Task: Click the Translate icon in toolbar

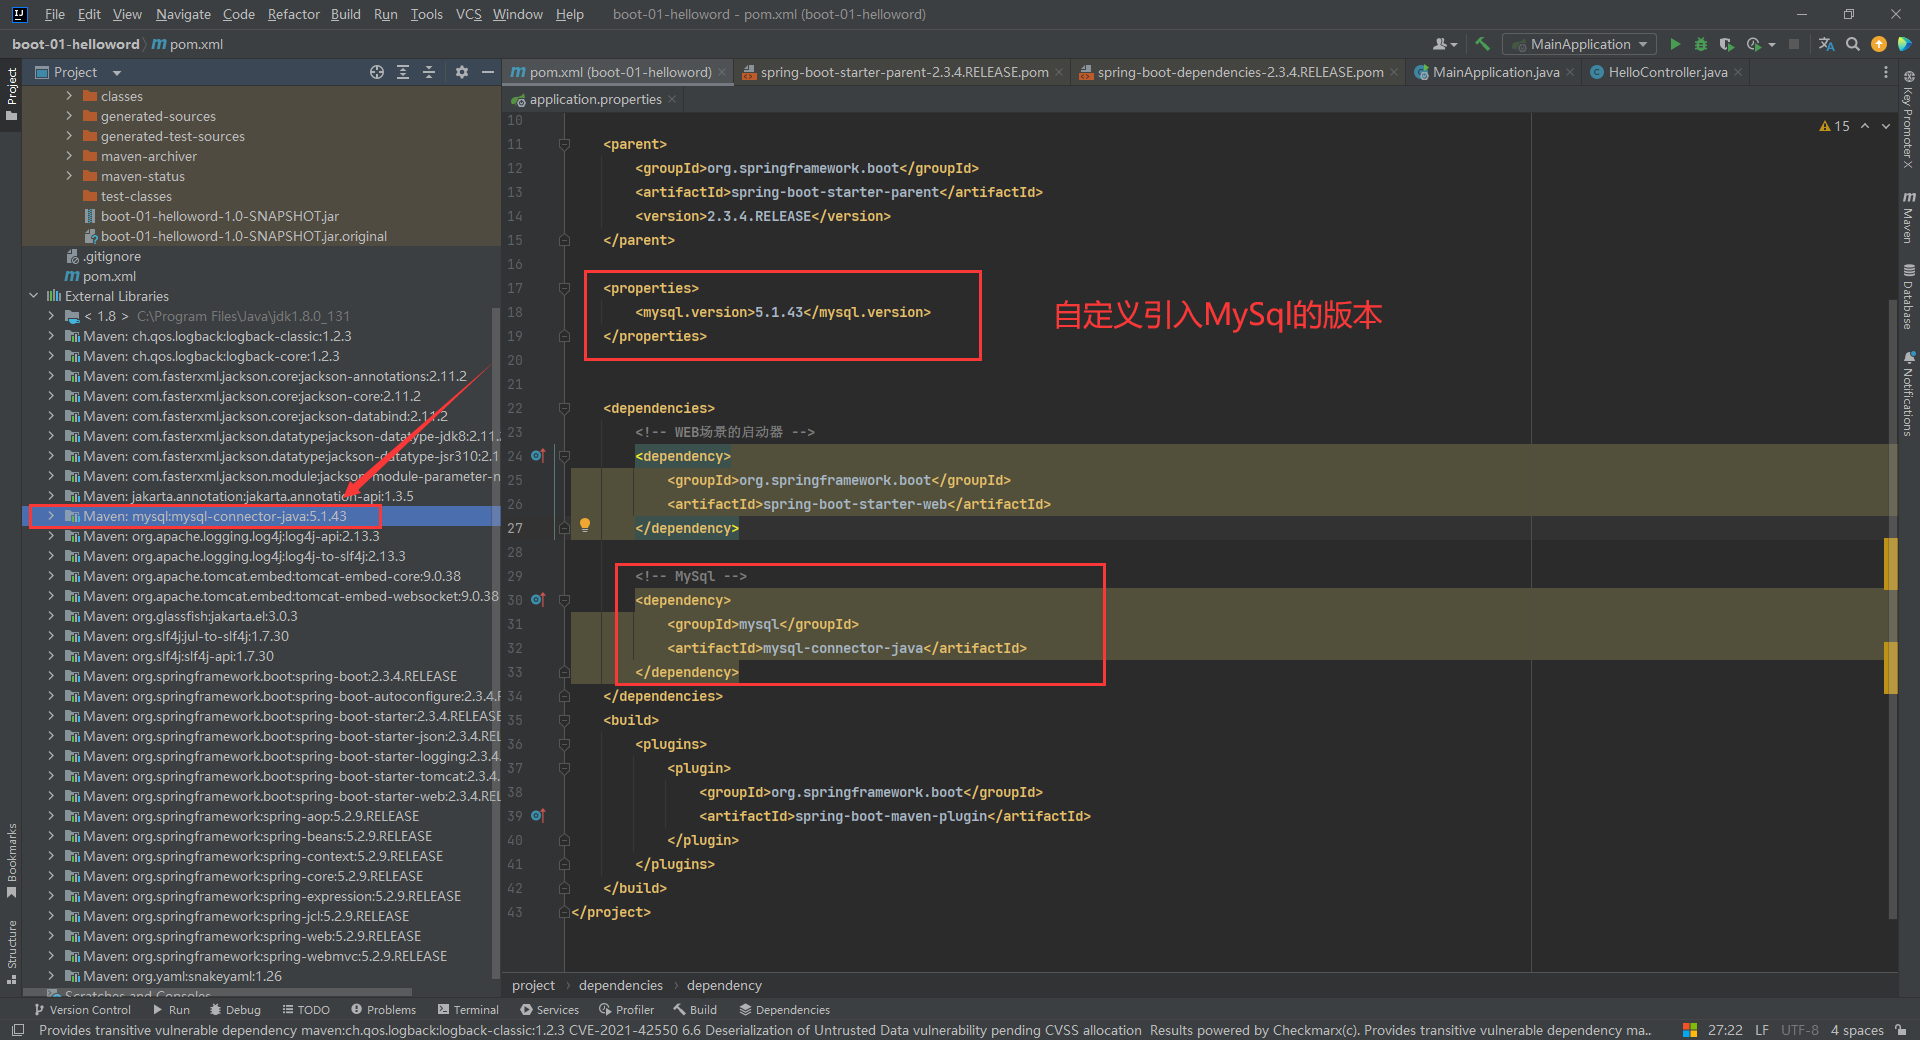Action: coord(1826,44)
